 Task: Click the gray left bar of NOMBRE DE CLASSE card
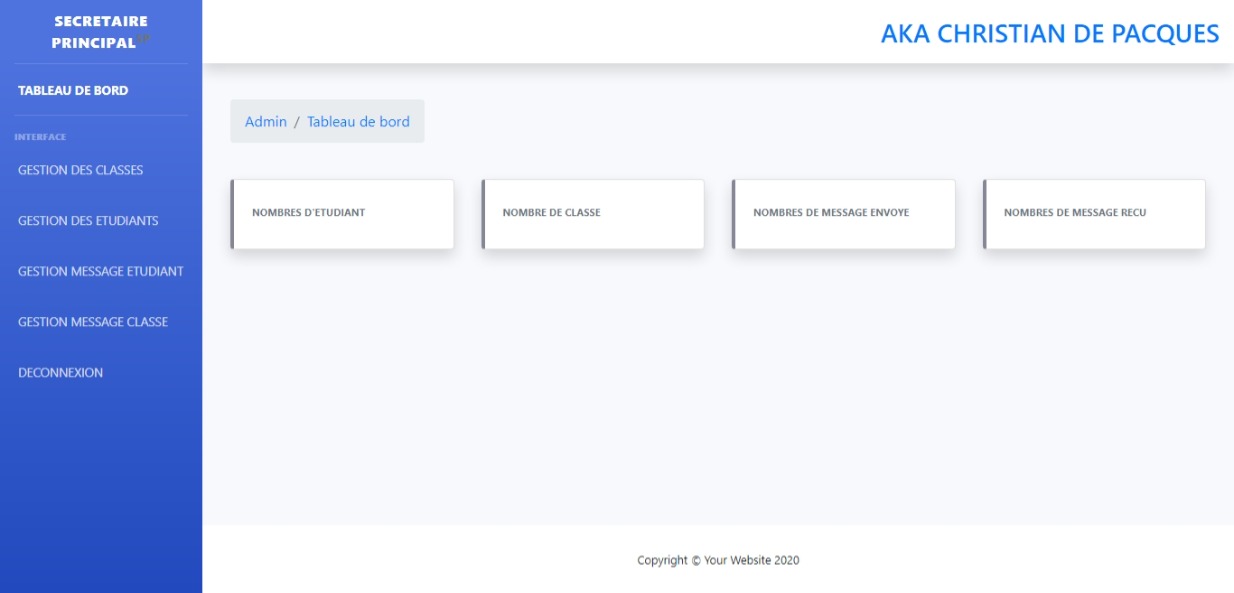(x=483, y=214)
